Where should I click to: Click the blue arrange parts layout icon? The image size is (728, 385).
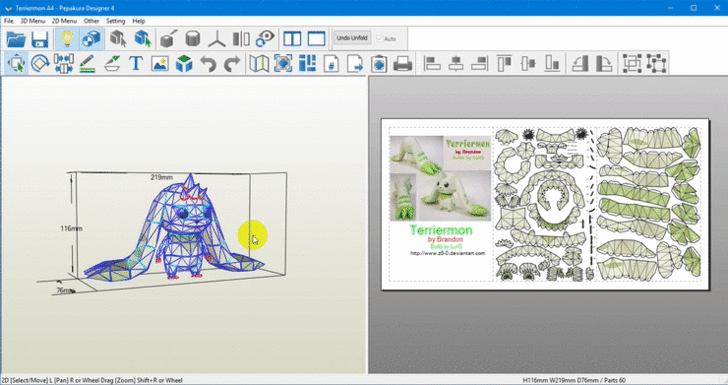click(x=307, y=64)
